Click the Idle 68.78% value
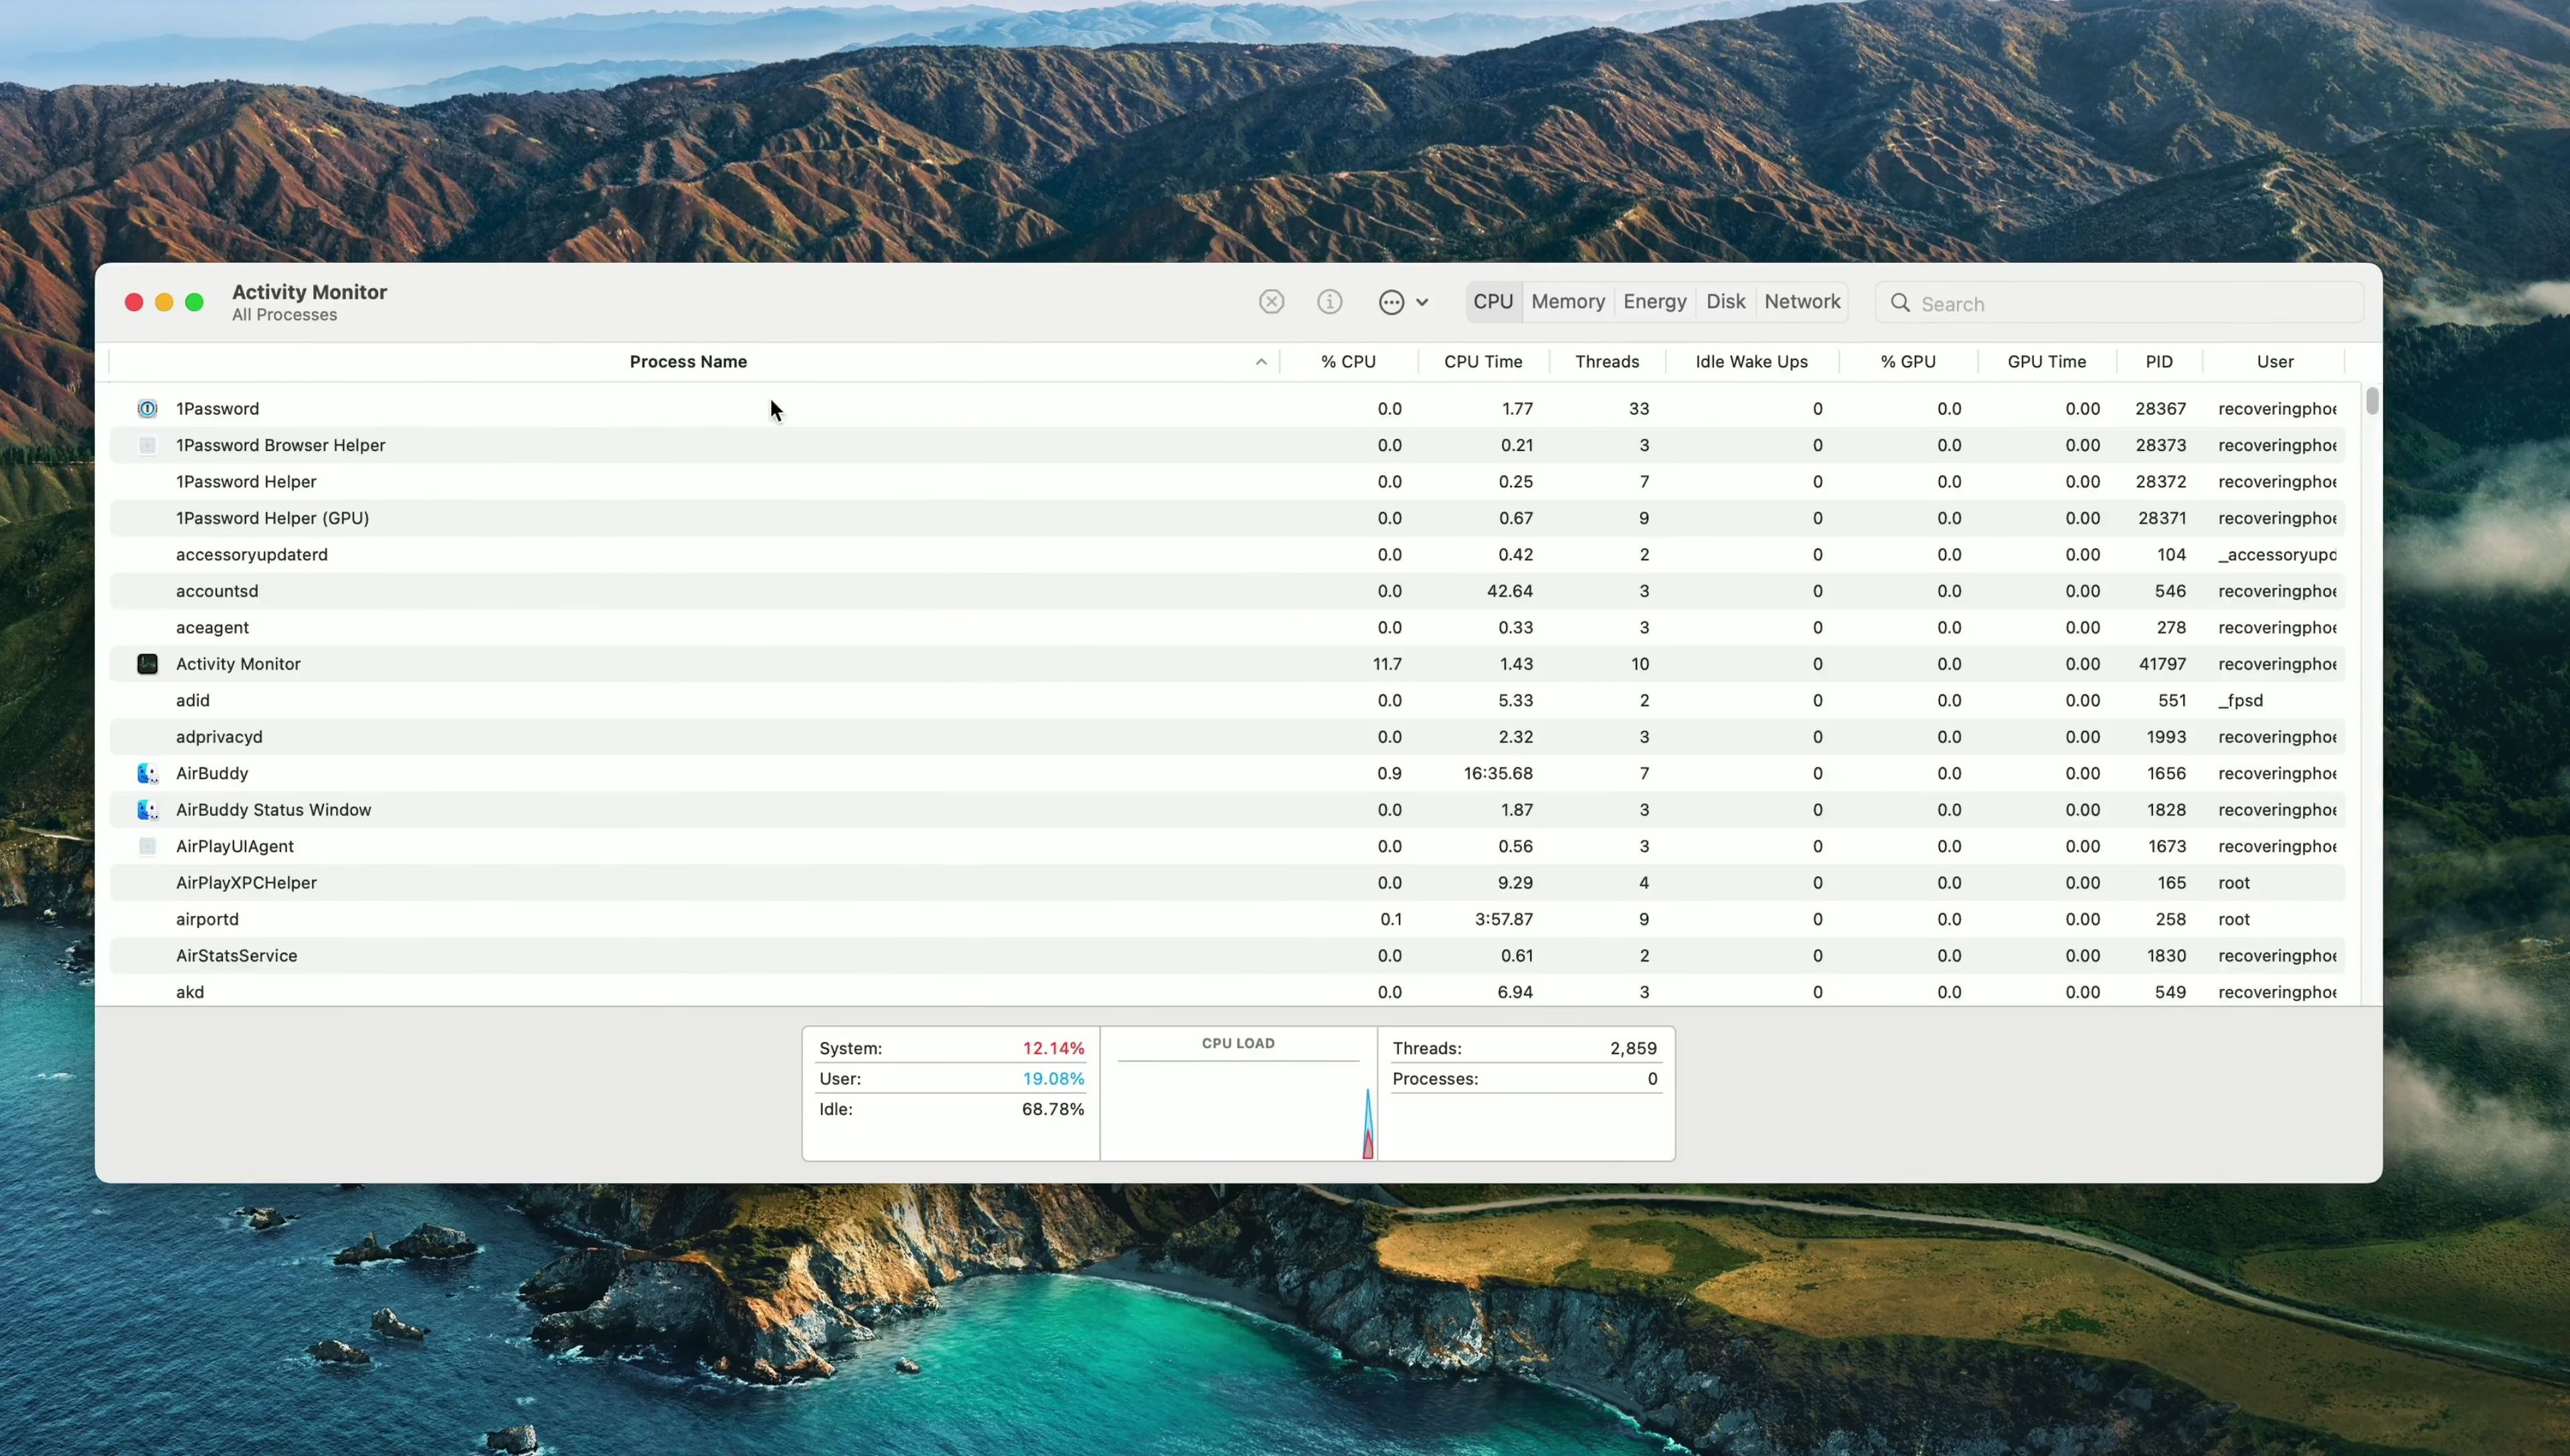This screenshot has width=2570, height=1456. [x=1053, y=1109]
